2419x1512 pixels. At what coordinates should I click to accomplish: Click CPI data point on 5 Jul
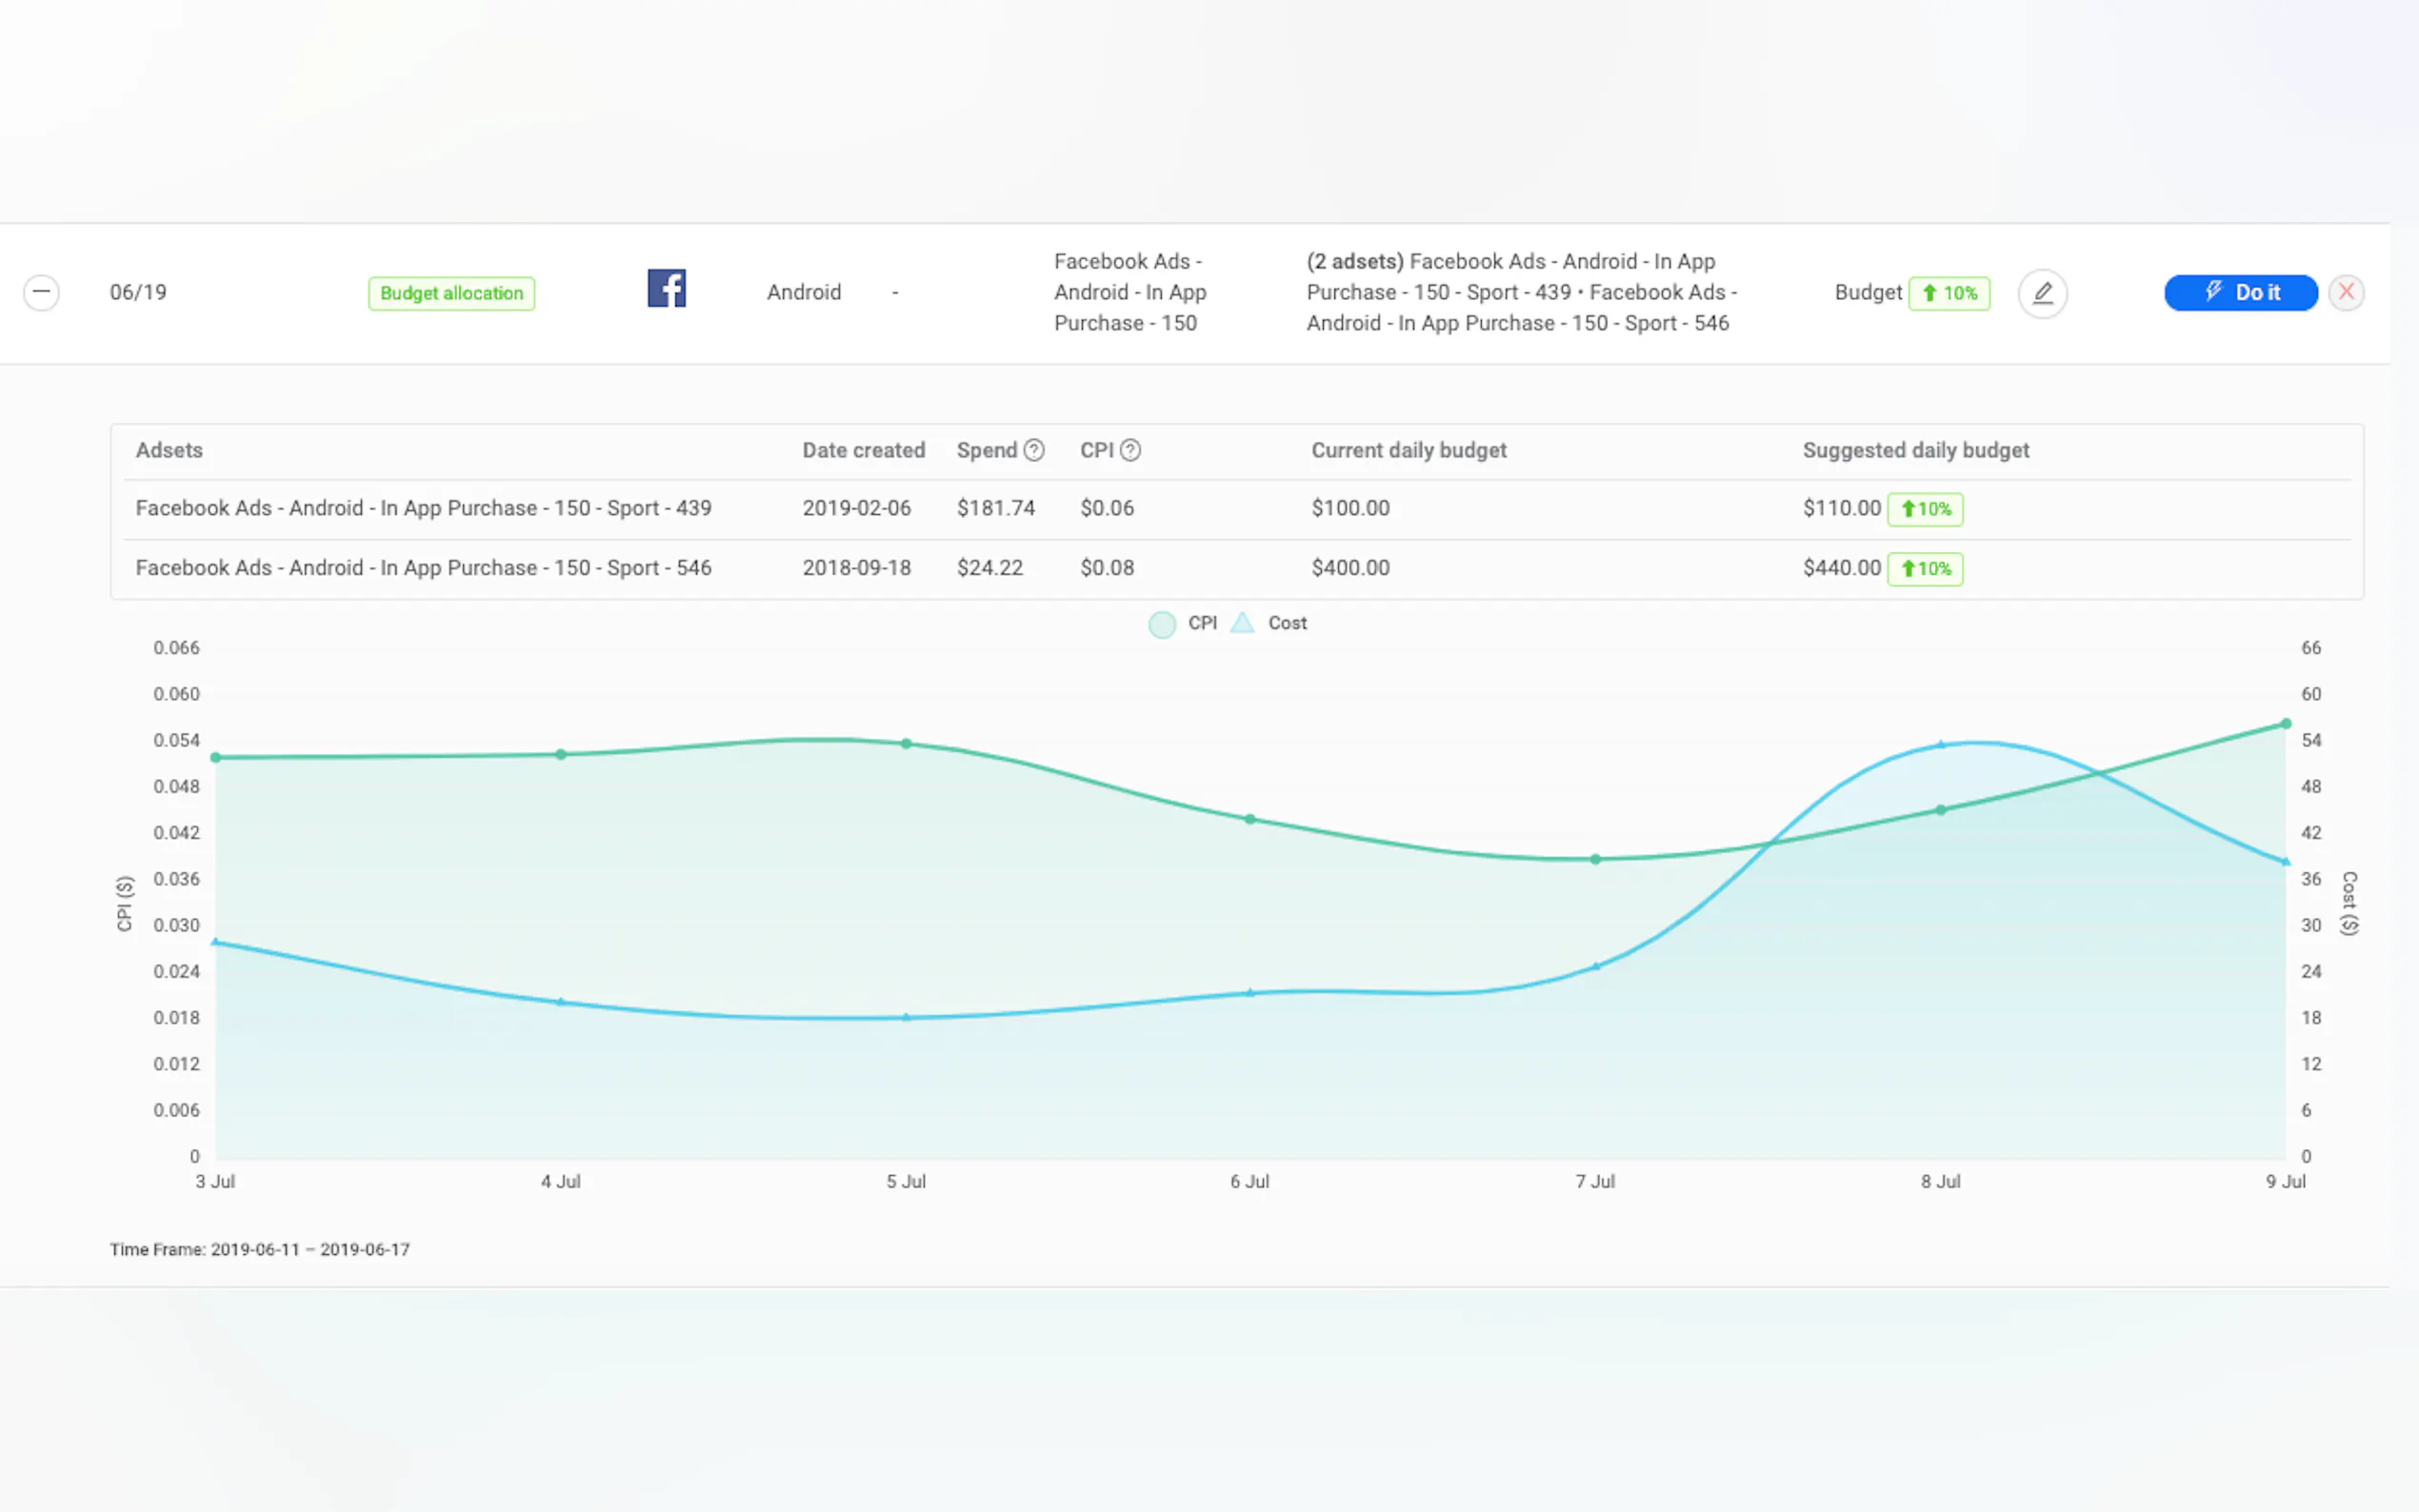(906, 744)
